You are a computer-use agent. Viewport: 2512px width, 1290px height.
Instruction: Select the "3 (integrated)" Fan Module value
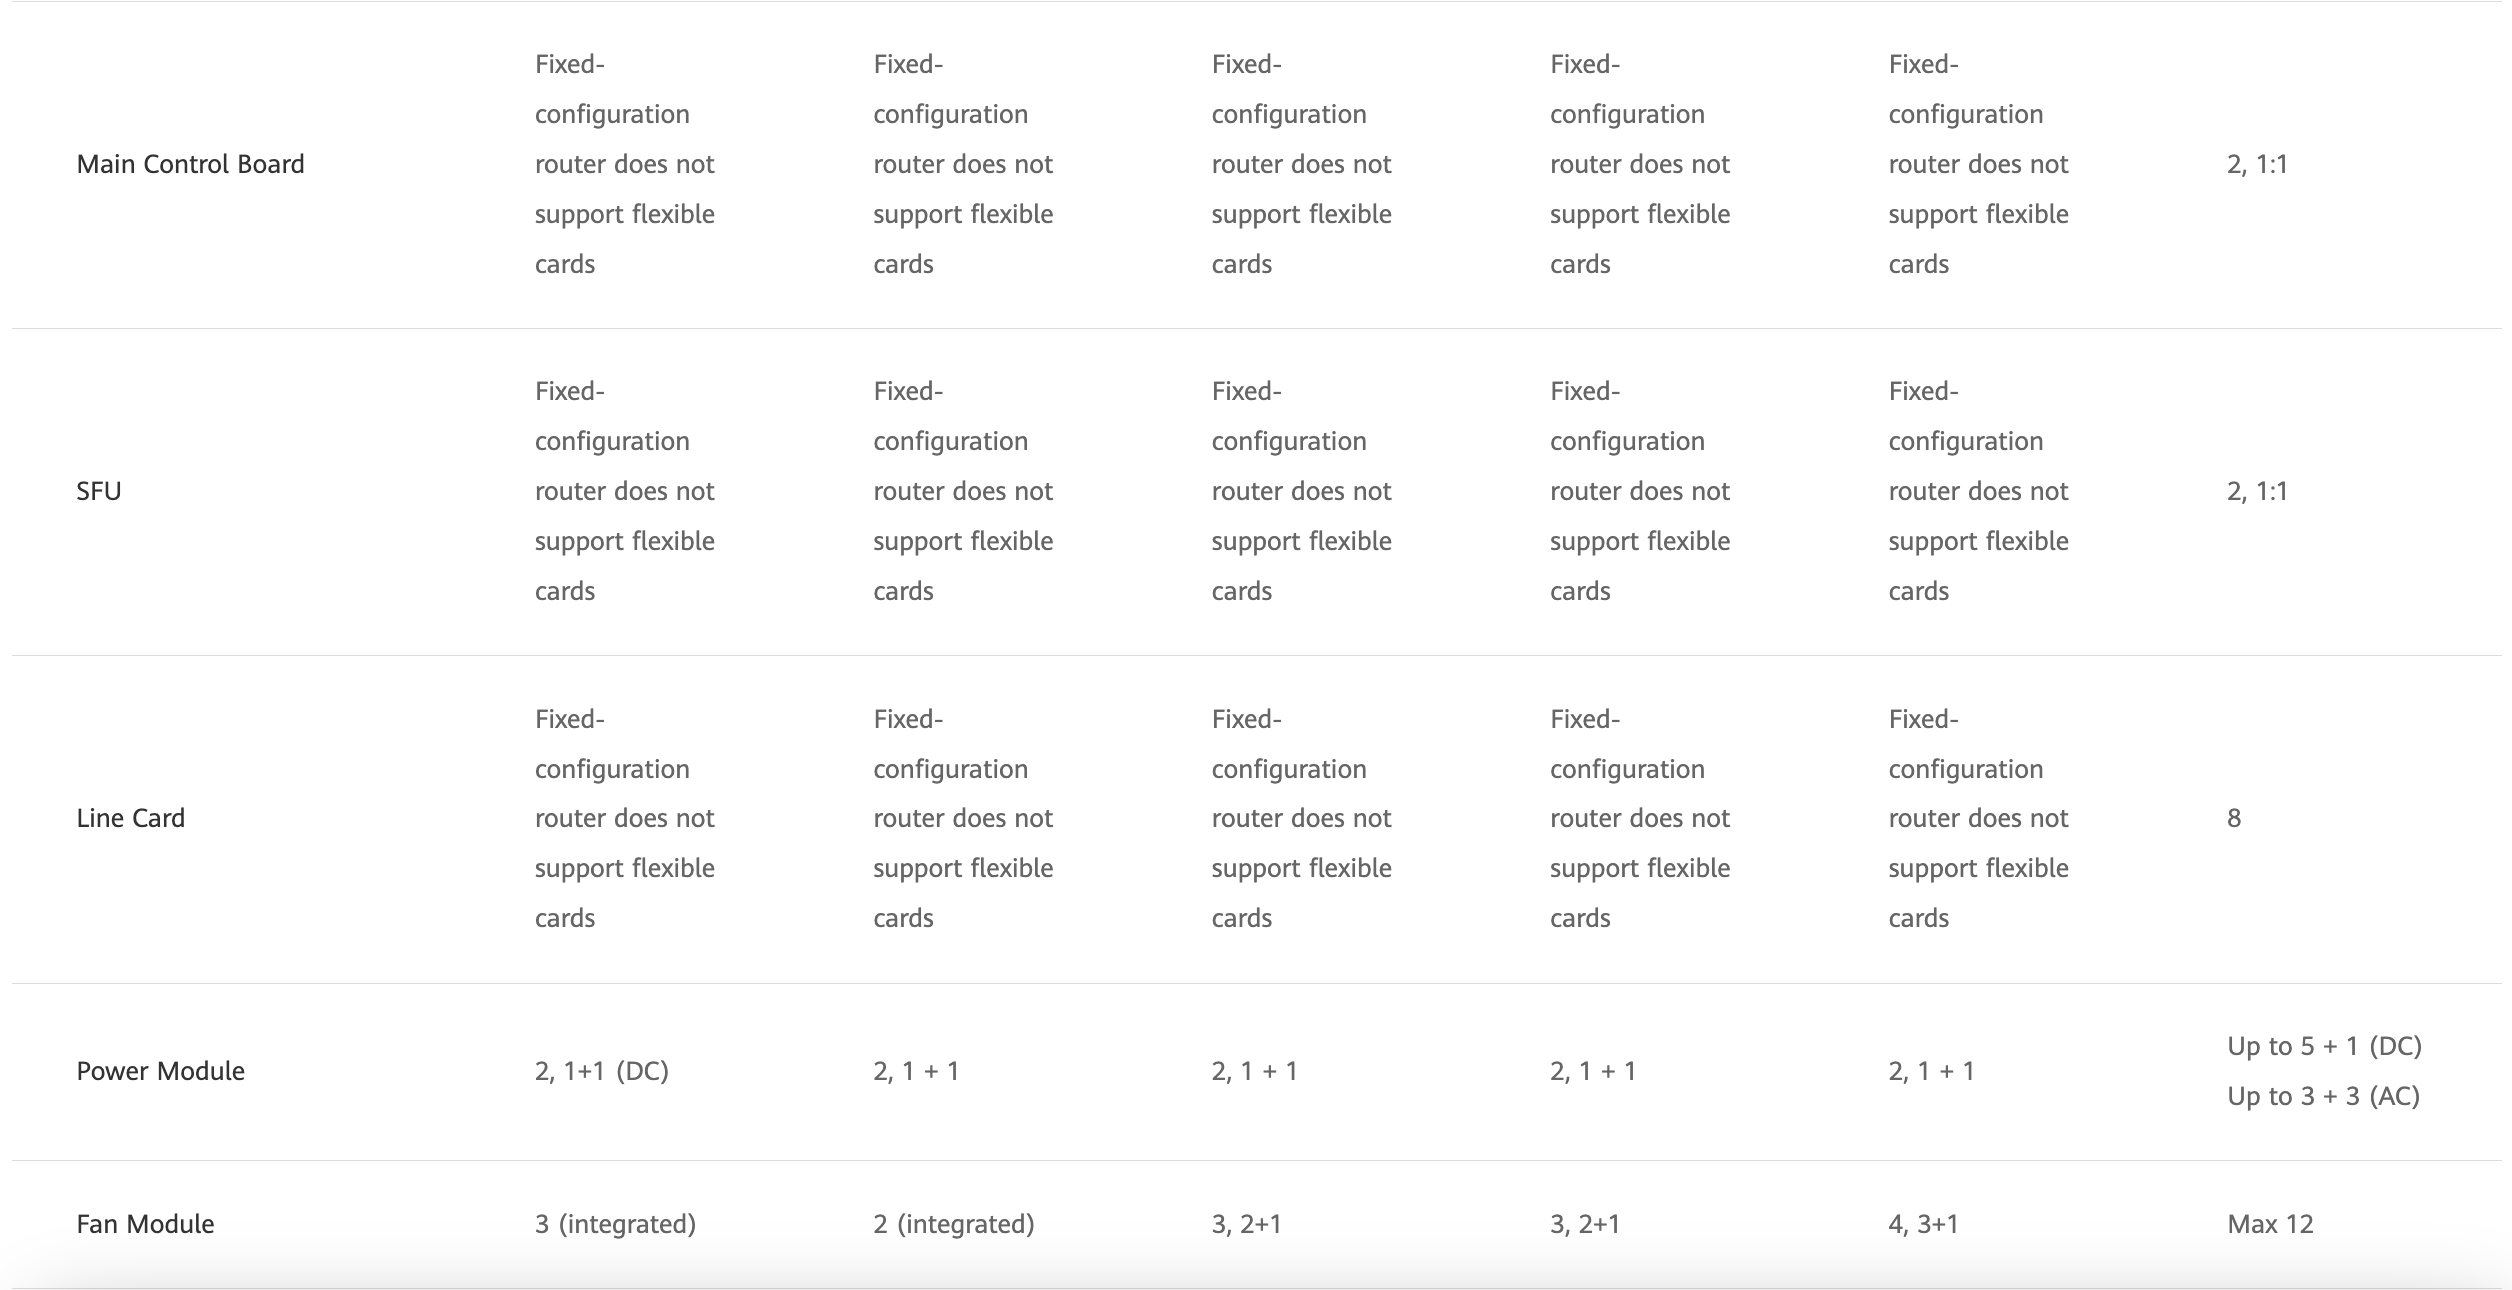[x=615, y=1224]
